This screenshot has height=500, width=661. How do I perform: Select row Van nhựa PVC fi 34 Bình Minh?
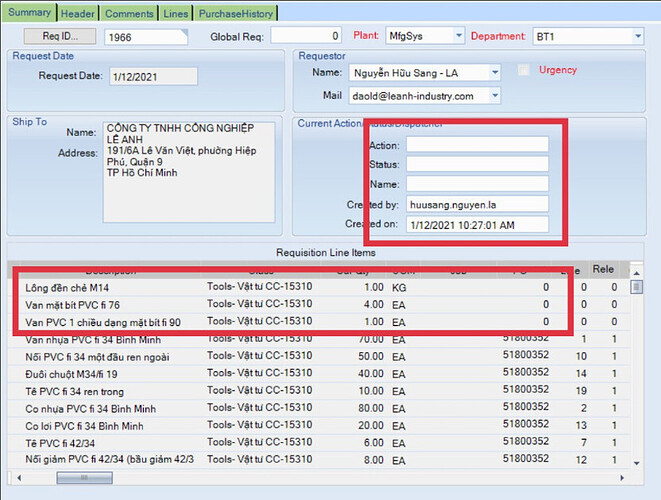point(318,339)
